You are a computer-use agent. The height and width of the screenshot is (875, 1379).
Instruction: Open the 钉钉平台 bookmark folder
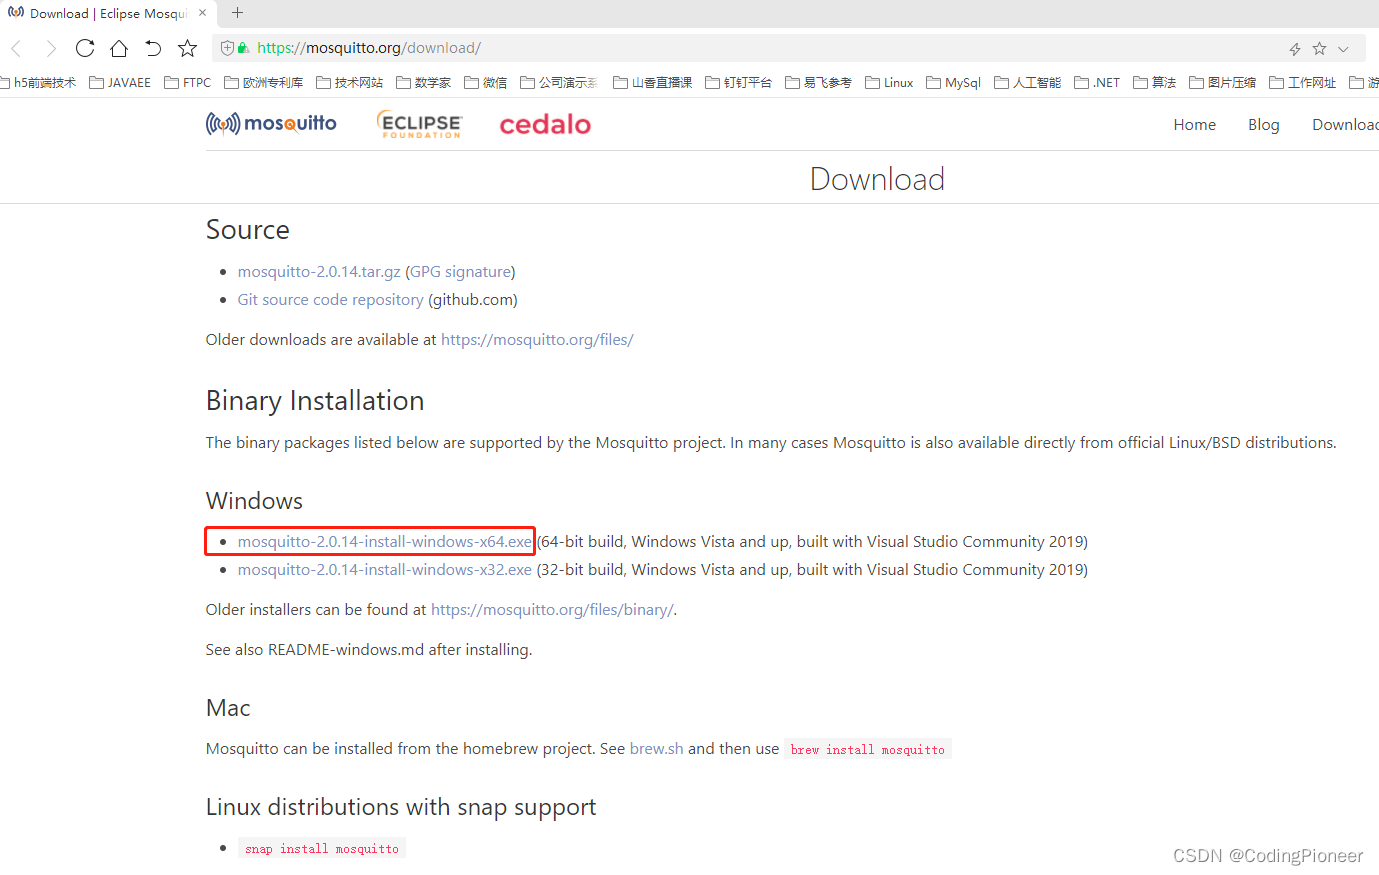738,83
